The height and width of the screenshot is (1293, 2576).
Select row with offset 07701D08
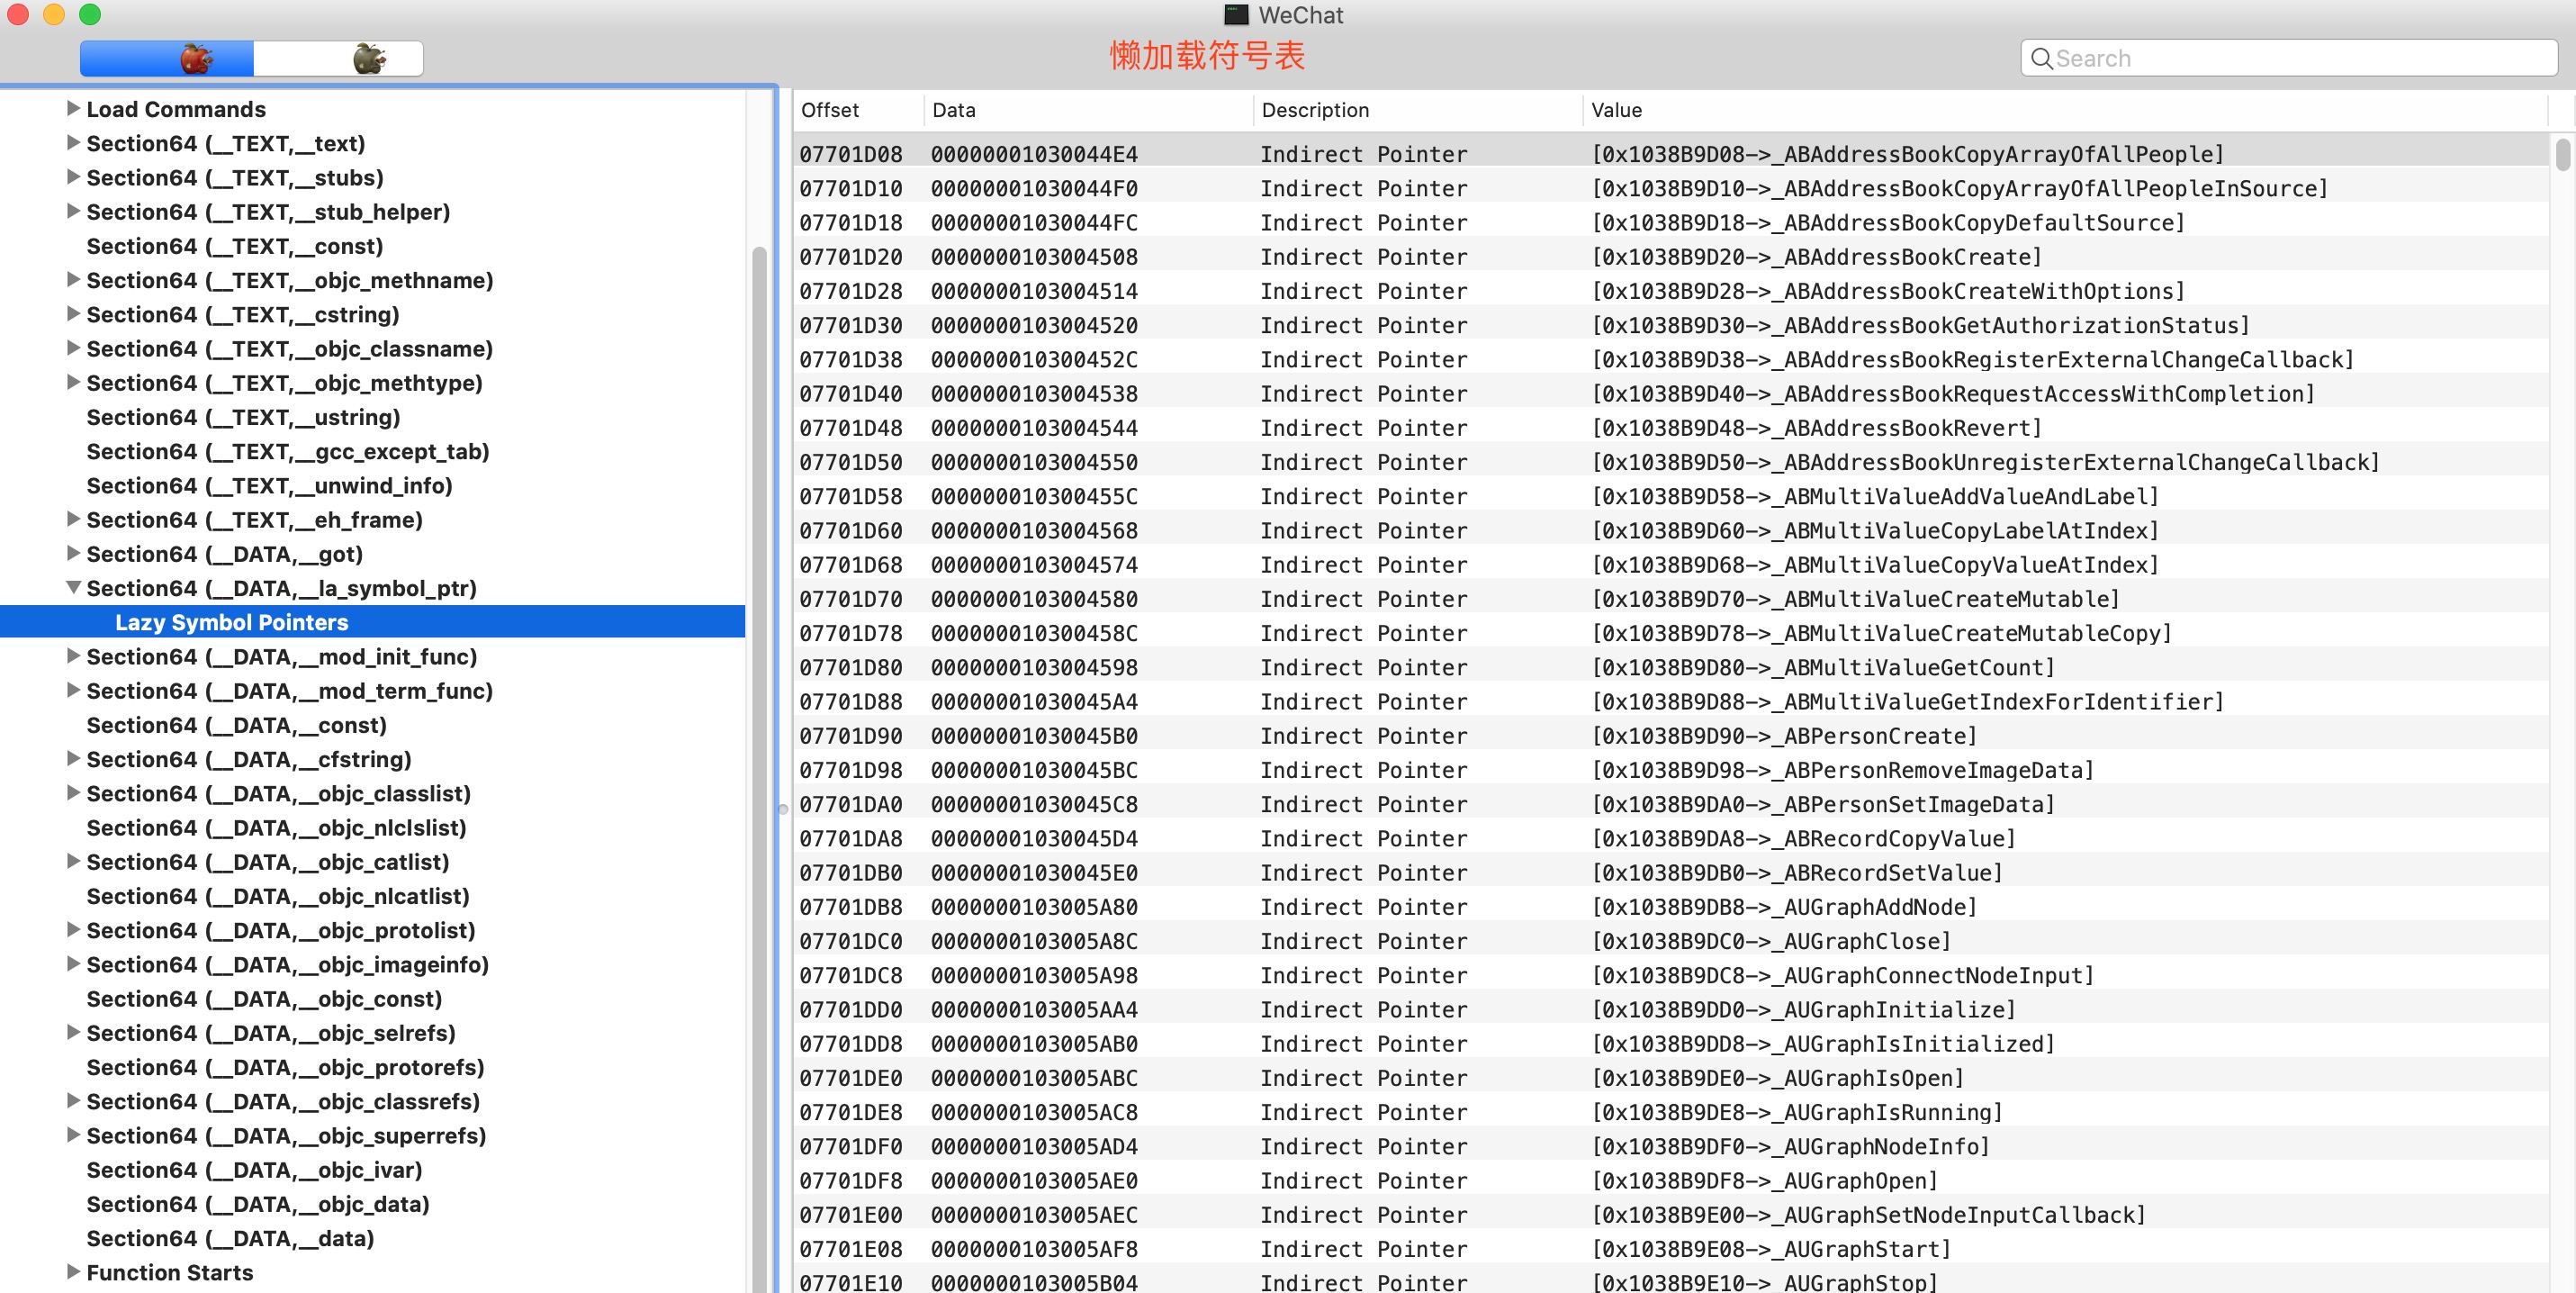(1672, 154)
